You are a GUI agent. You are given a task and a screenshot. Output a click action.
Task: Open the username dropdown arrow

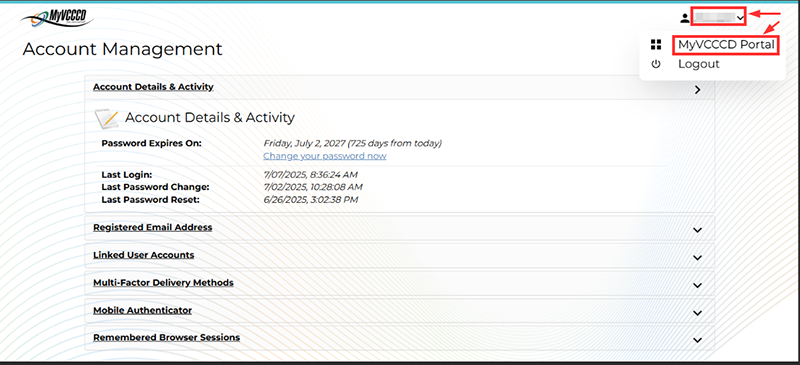[x=740, y=18]
